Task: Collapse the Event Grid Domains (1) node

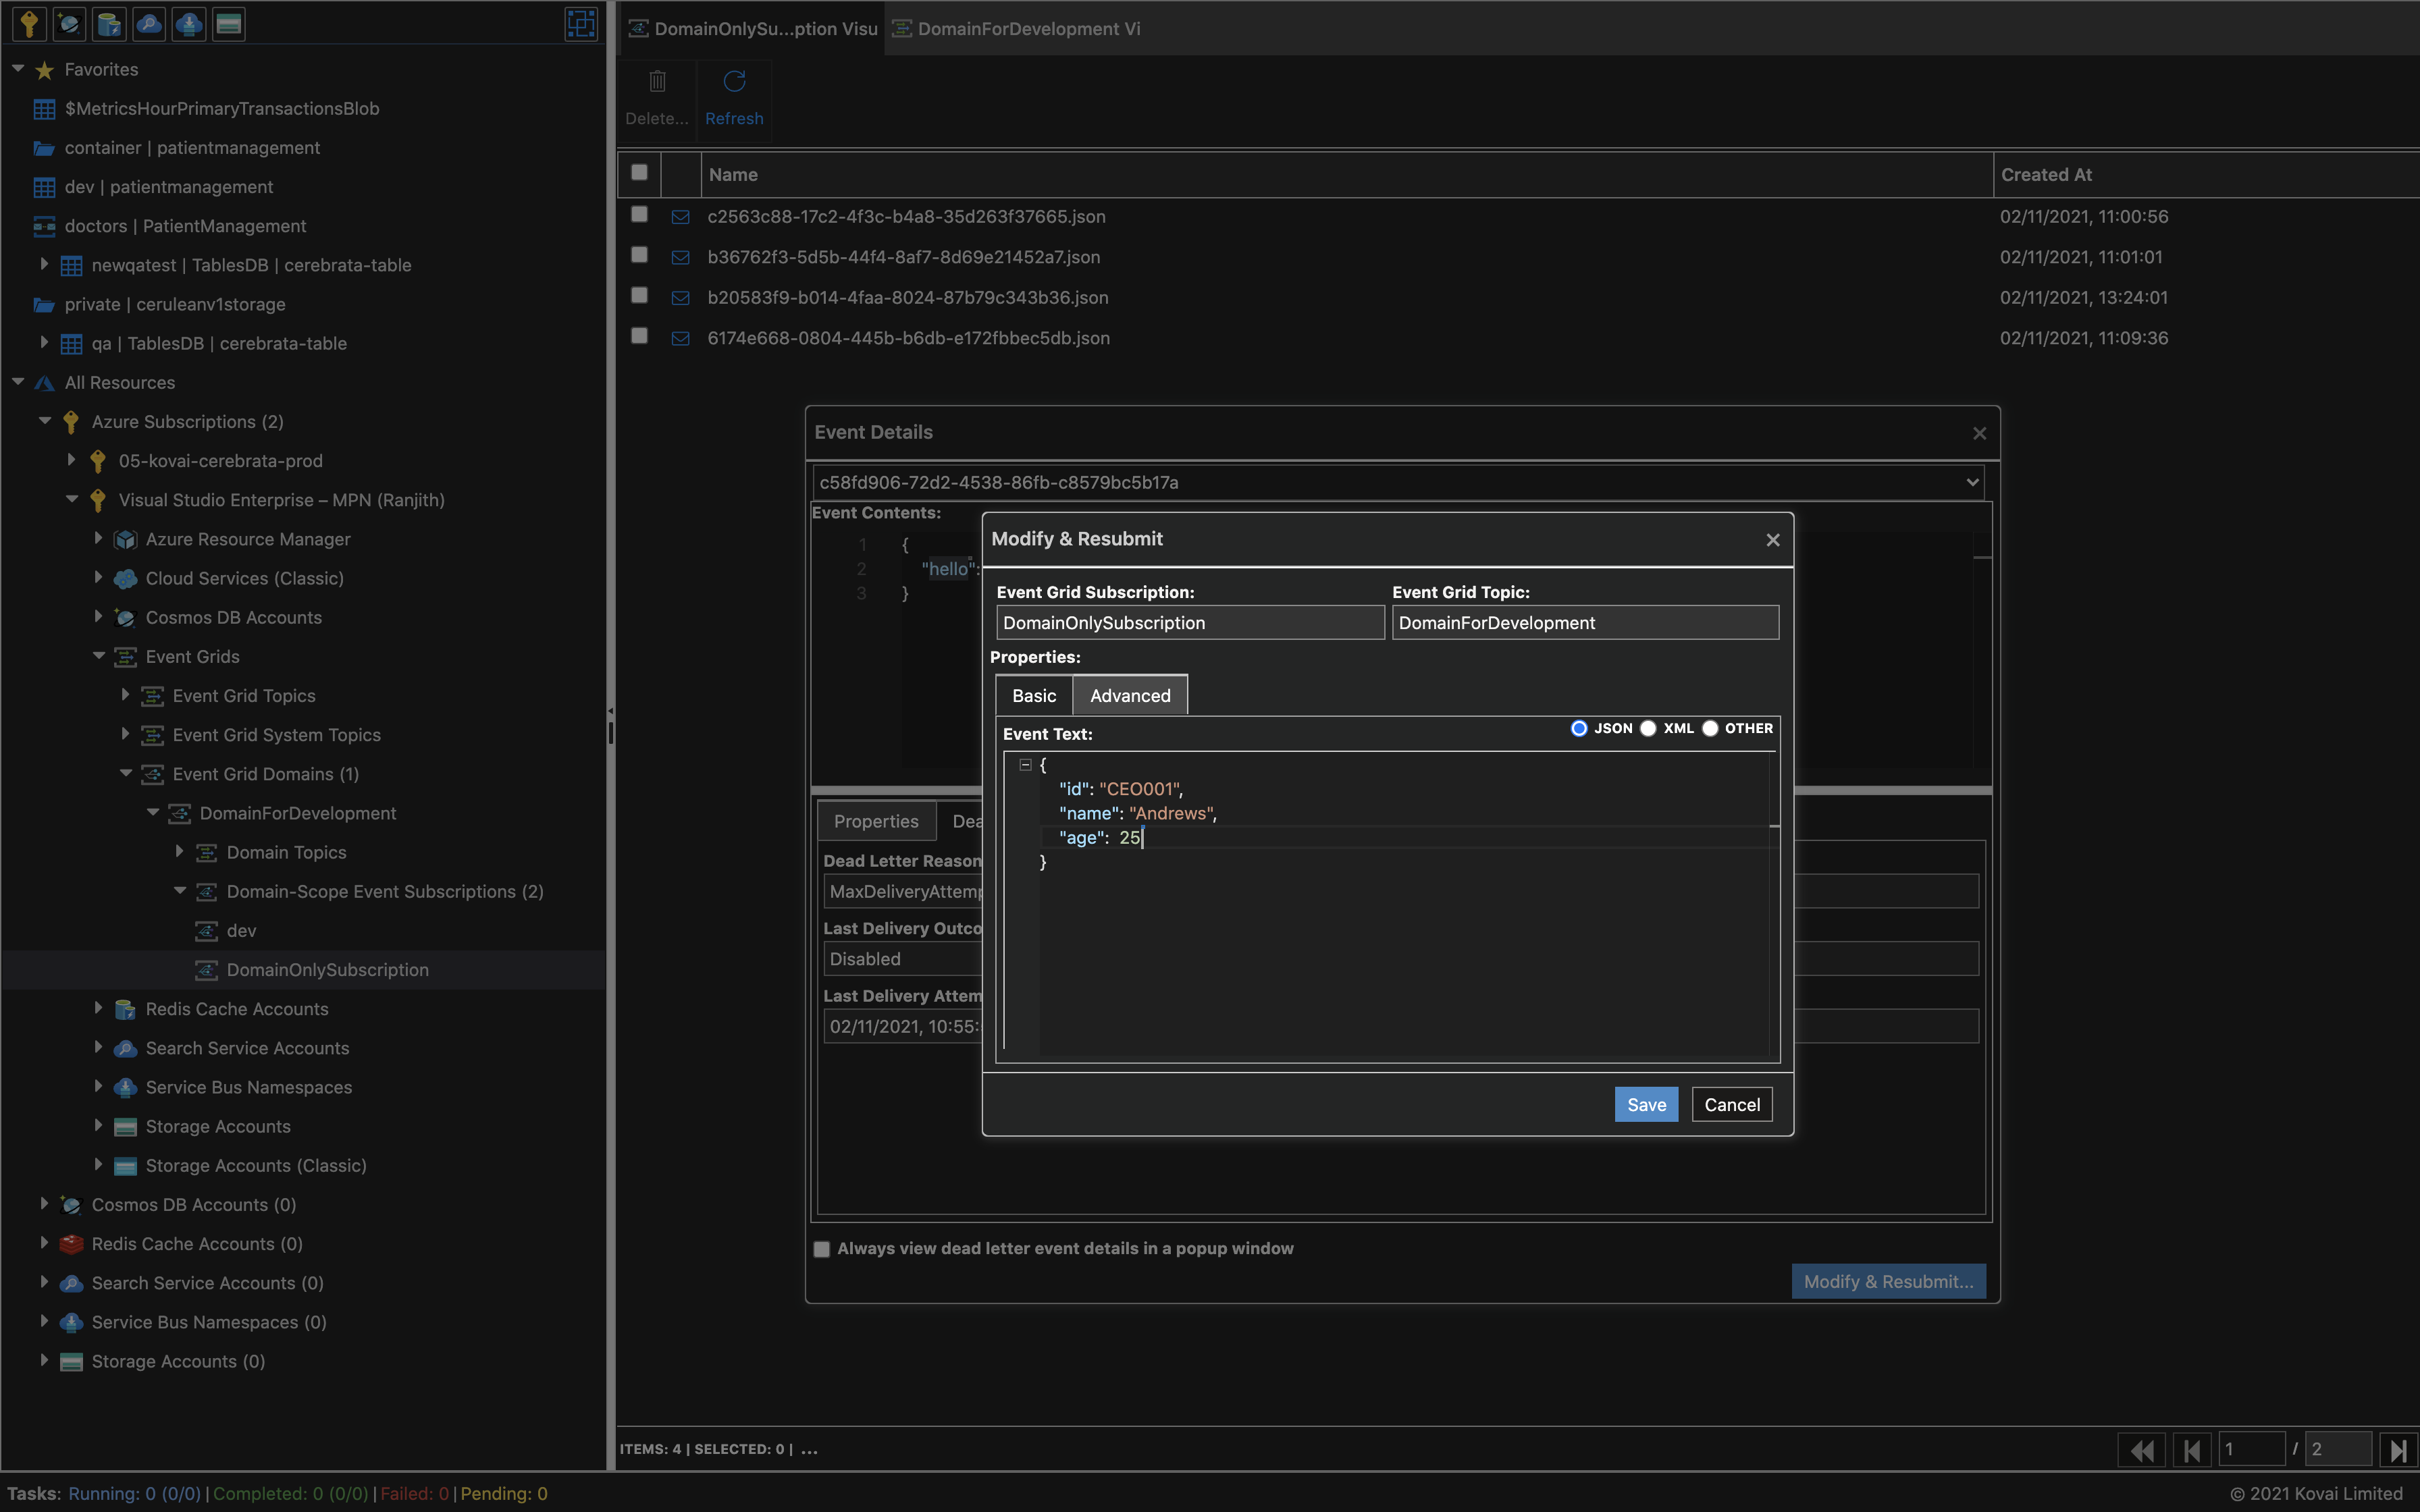Action: (x=125, y=773)
